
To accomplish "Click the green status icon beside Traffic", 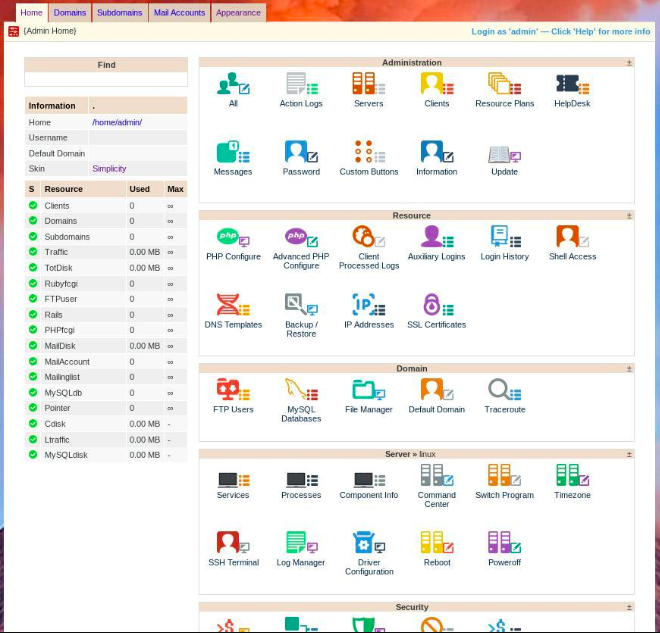I will (x=33, y=252).
